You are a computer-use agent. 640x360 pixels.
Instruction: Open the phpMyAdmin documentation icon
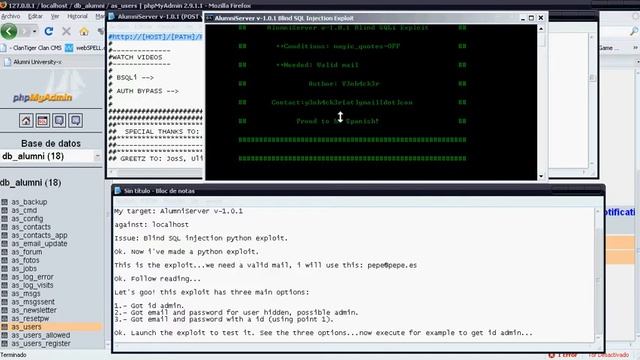click(59, 120)
